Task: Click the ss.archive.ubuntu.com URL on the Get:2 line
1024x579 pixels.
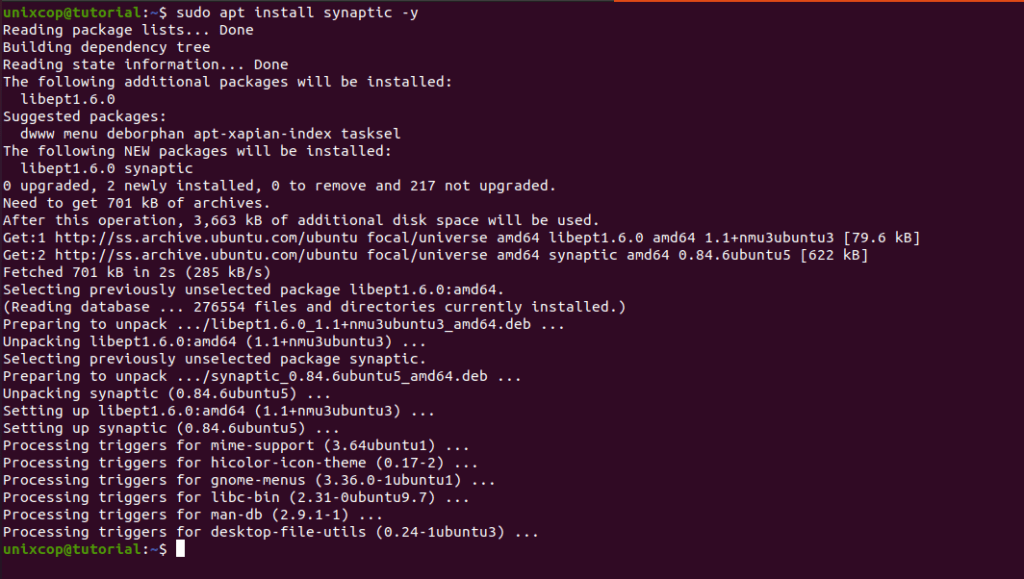Action: tap(206, 255)
